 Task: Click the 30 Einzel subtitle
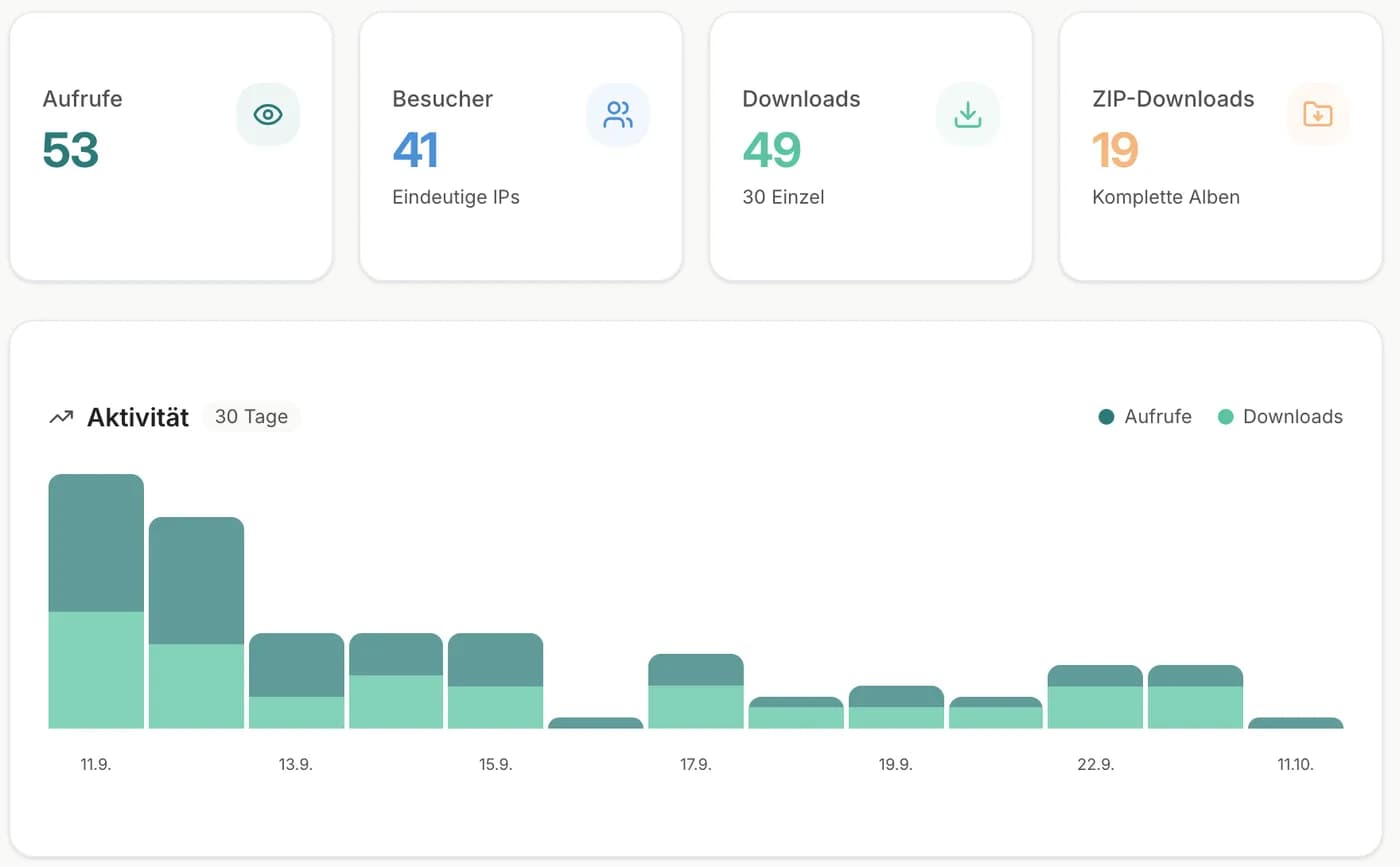pyautogui.click(x=783, y=197)
